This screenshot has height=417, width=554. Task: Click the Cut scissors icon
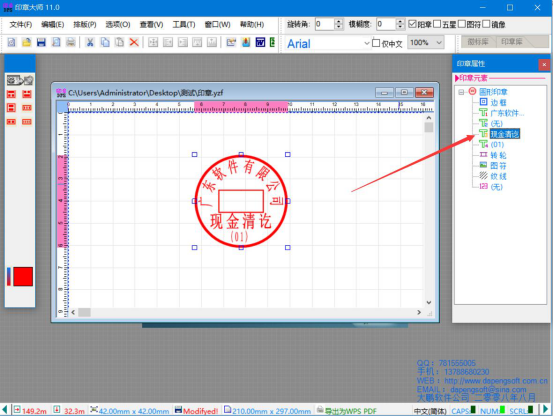click(x=90, y=43)
